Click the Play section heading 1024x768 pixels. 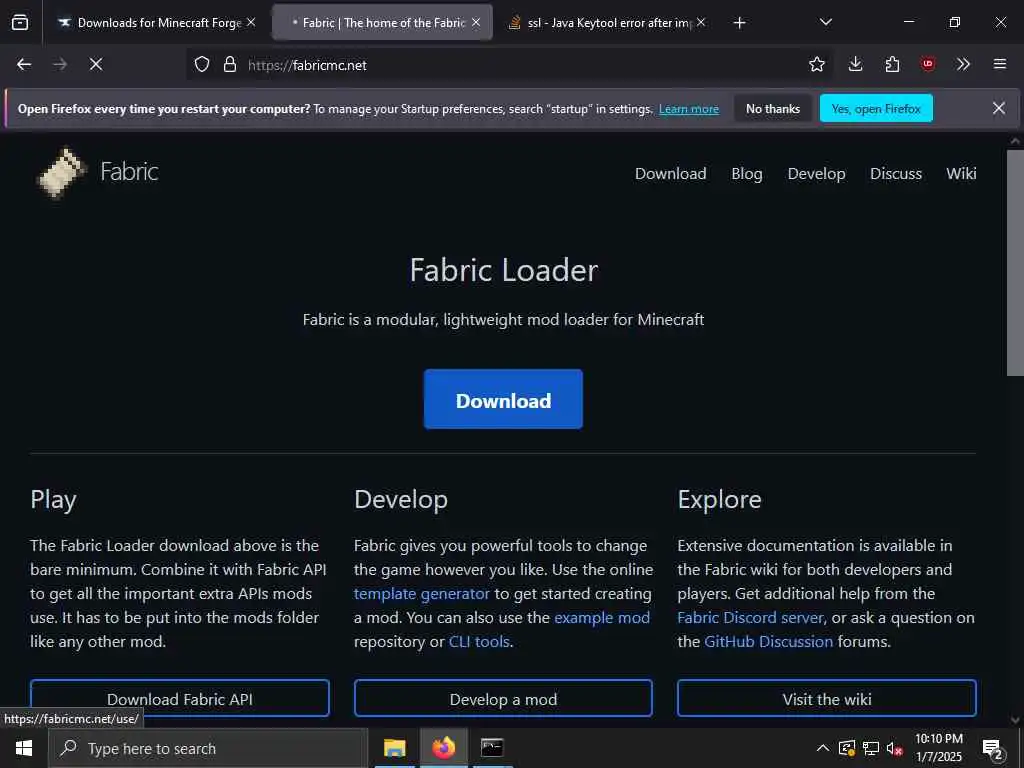point(54,500)
